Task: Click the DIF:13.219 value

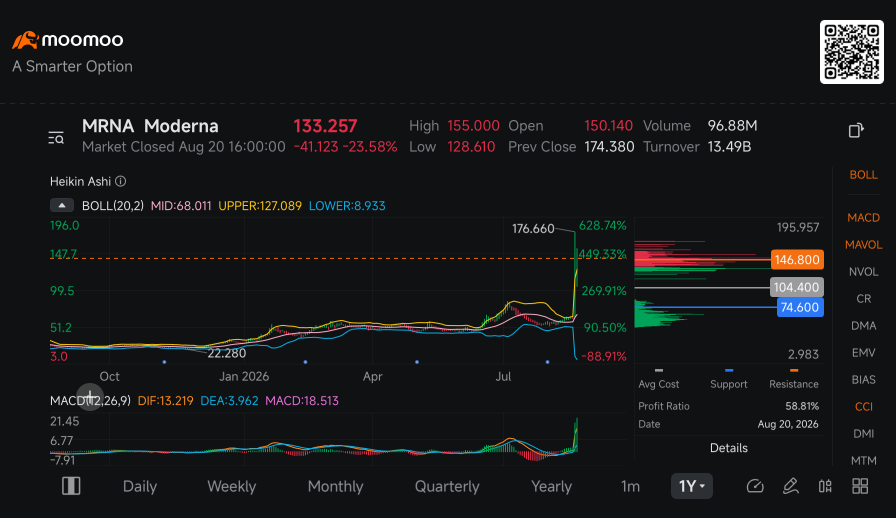Action: [165, 401]
